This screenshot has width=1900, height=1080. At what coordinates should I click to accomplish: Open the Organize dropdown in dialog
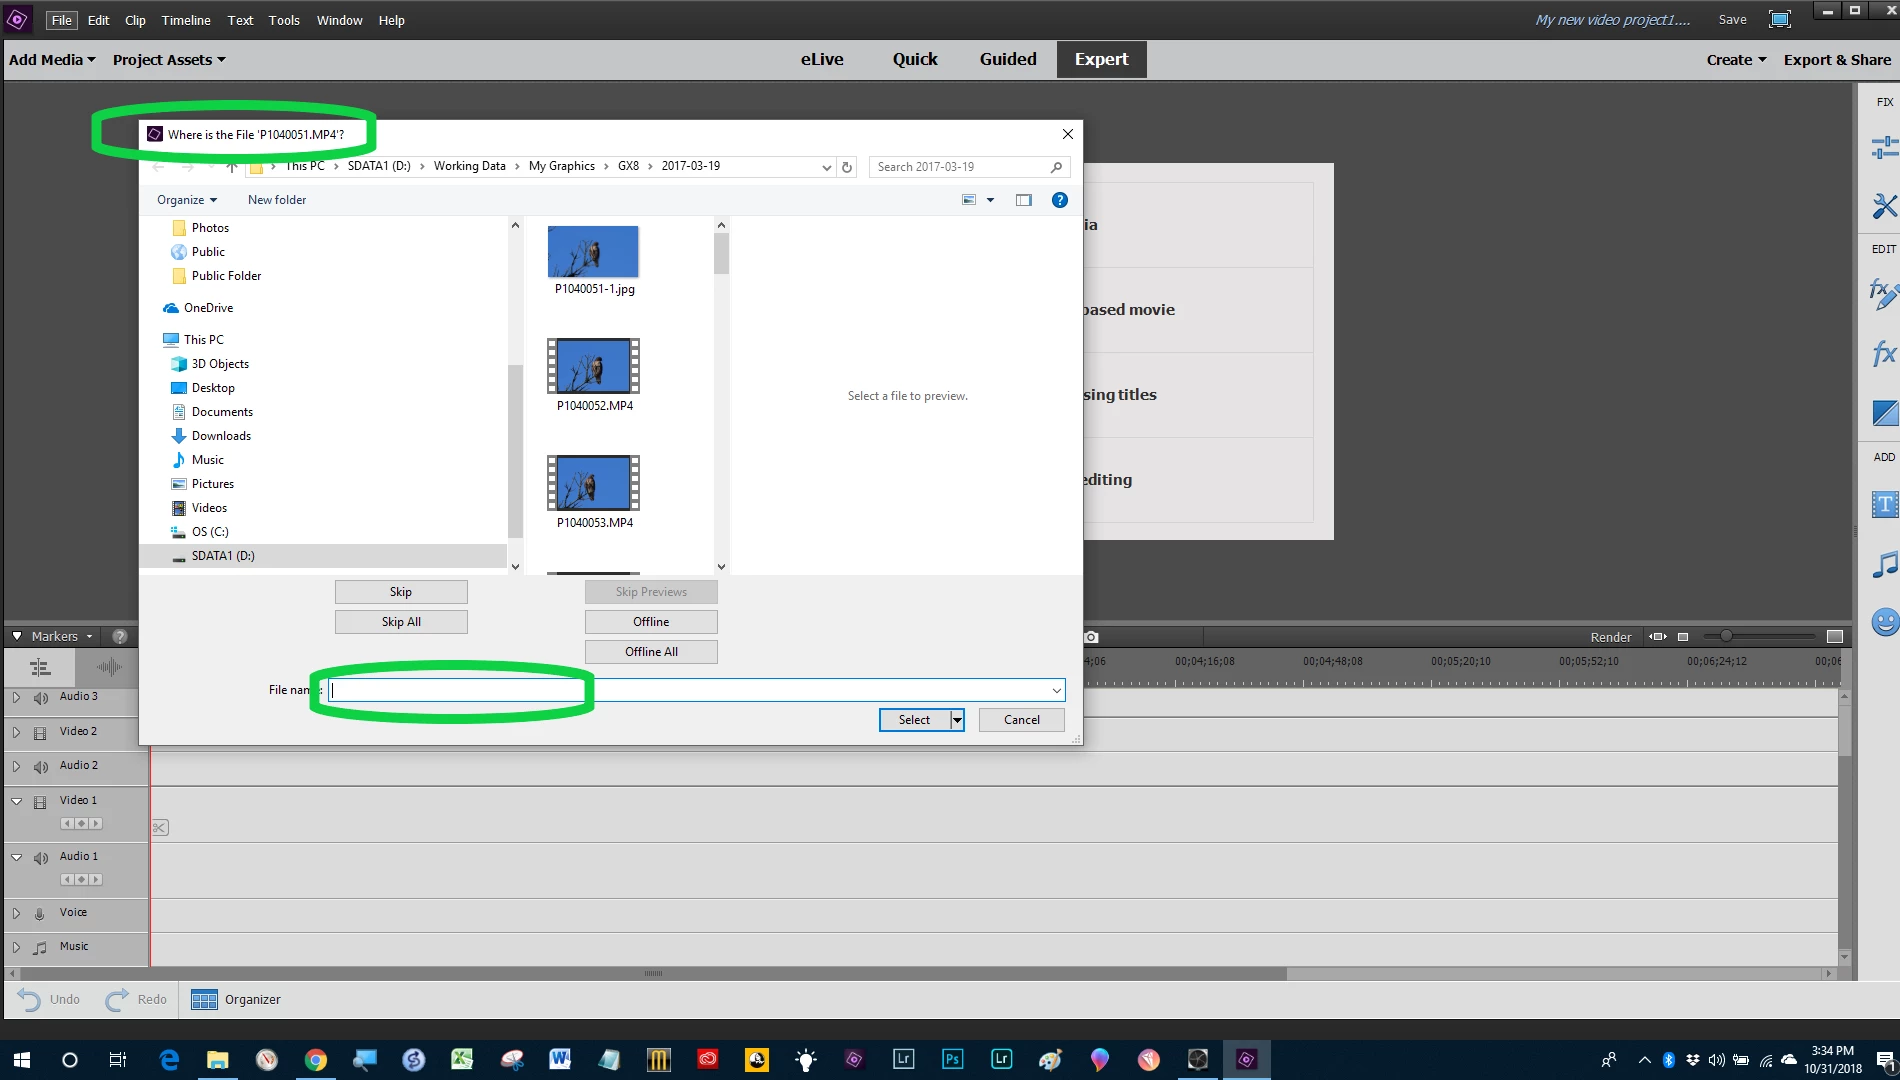click(x=186, y=200)
